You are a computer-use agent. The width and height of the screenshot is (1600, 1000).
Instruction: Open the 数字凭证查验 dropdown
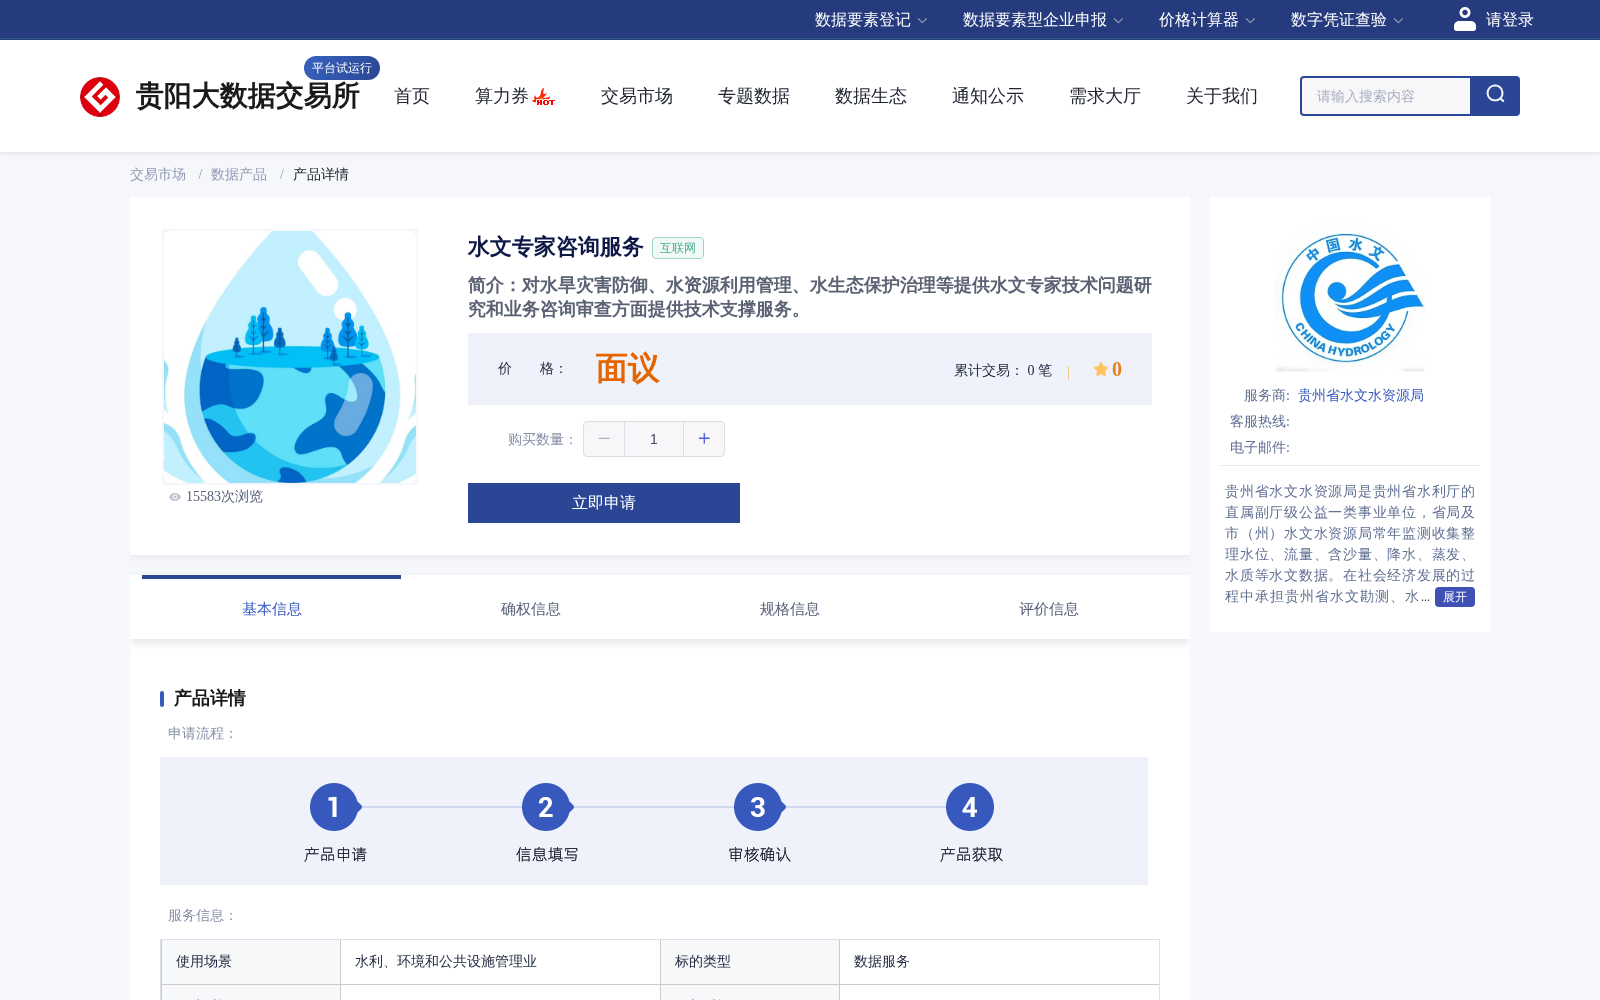[x=1347, y=20]
